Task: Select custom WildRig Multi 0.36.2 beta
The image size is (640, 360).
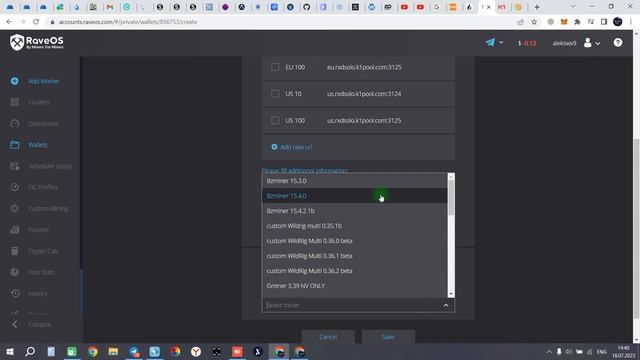Action: [354, 271]
